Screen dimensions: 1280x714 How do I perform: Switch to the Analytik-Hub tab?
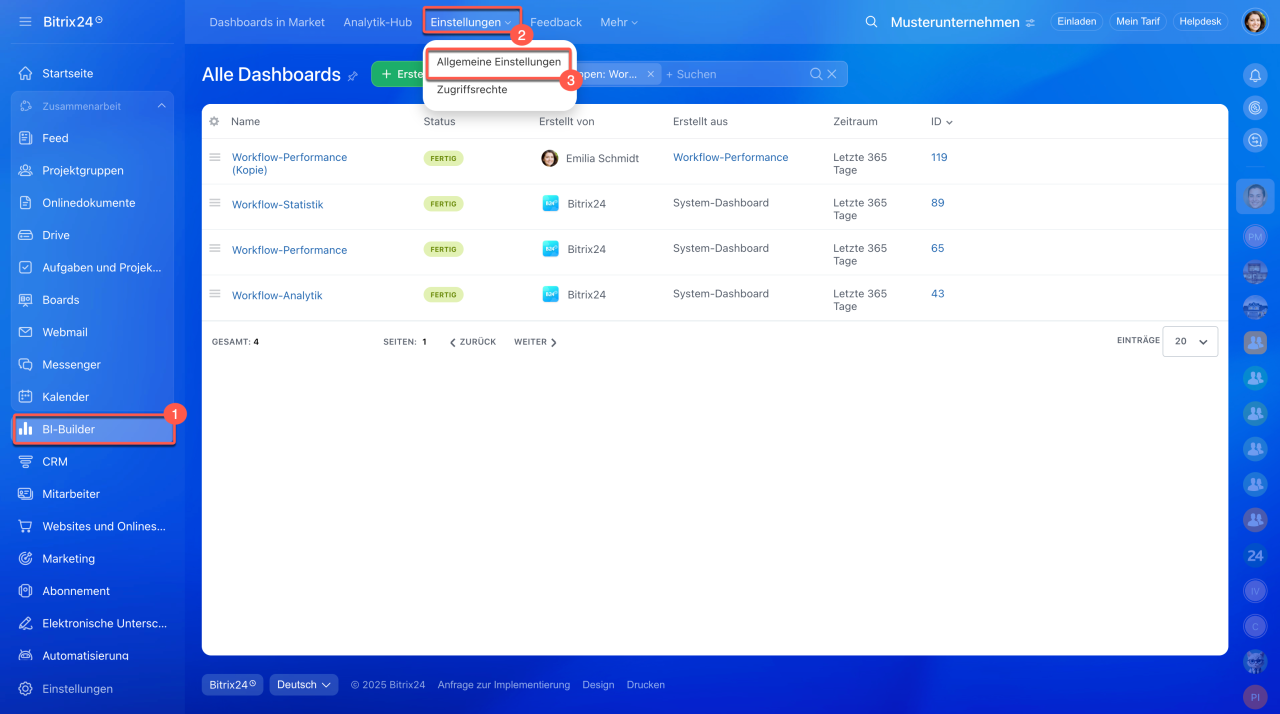point(377,22)
